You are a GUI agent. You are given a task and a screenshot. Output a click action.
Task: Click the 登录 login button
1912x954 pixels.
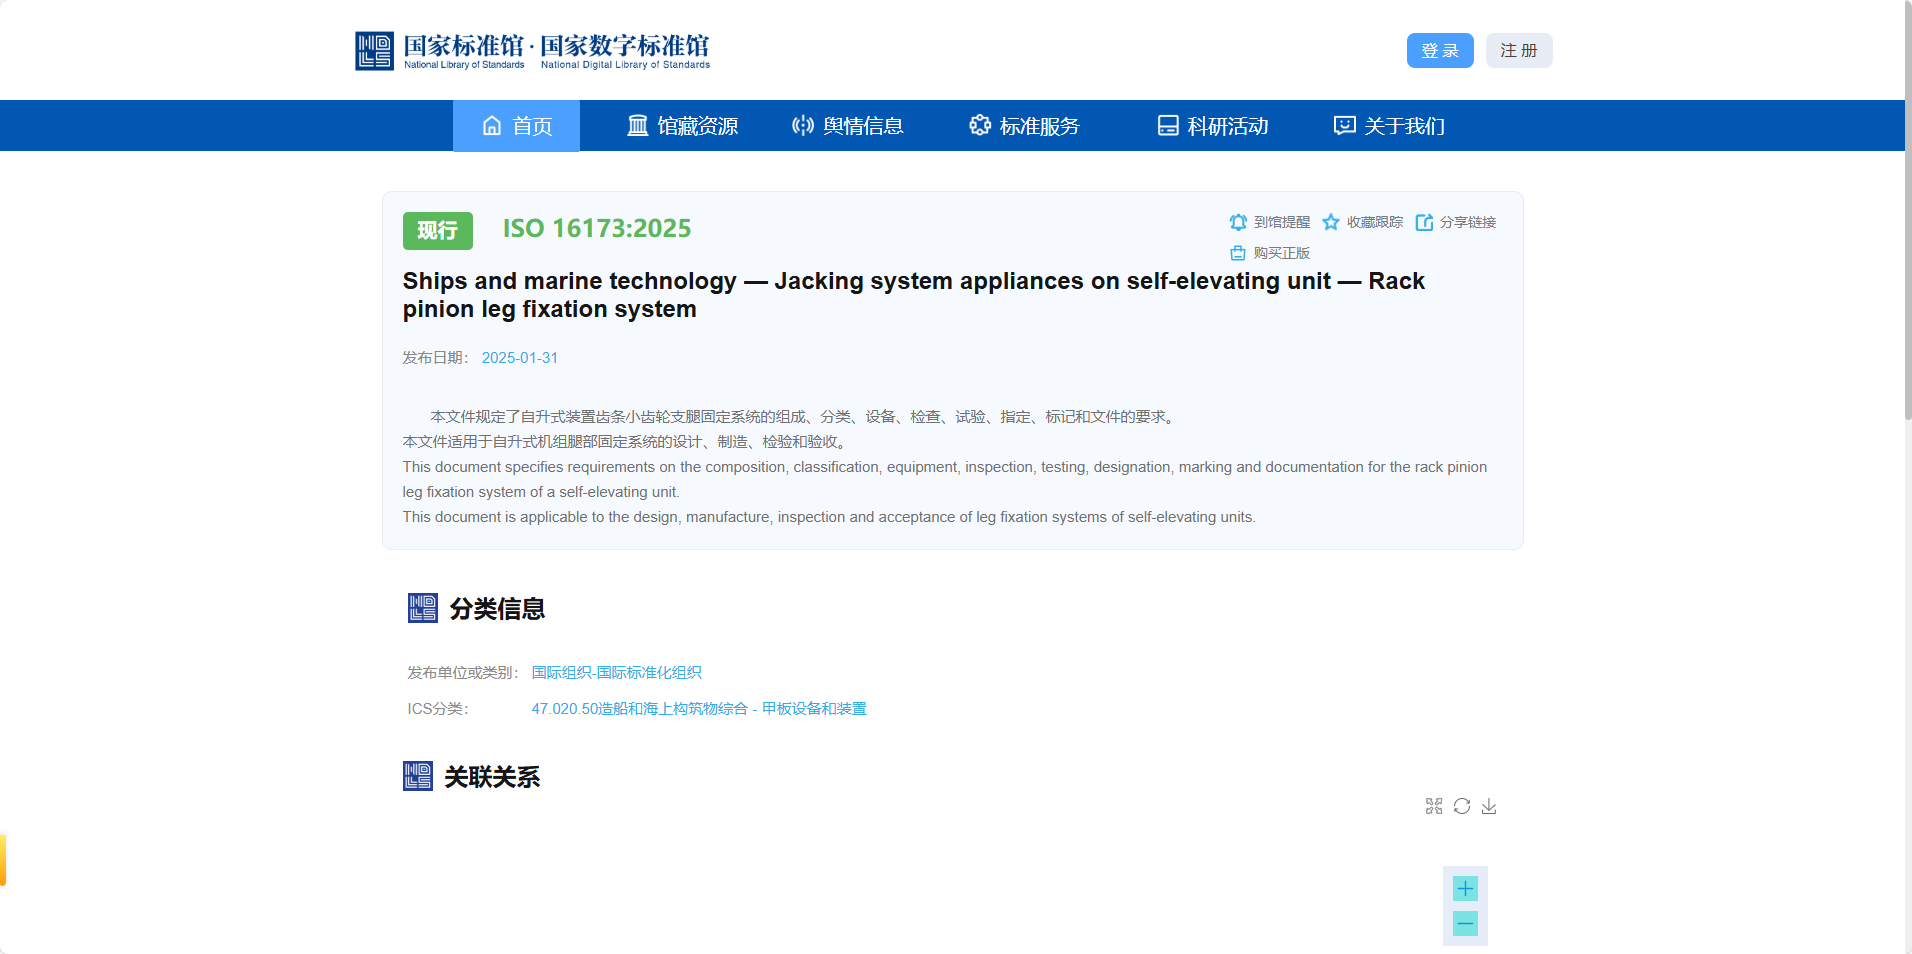click(1440, 51)
